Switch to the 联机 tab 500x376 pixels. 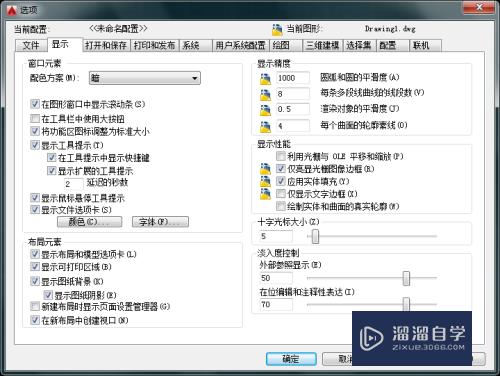[425, 45]
